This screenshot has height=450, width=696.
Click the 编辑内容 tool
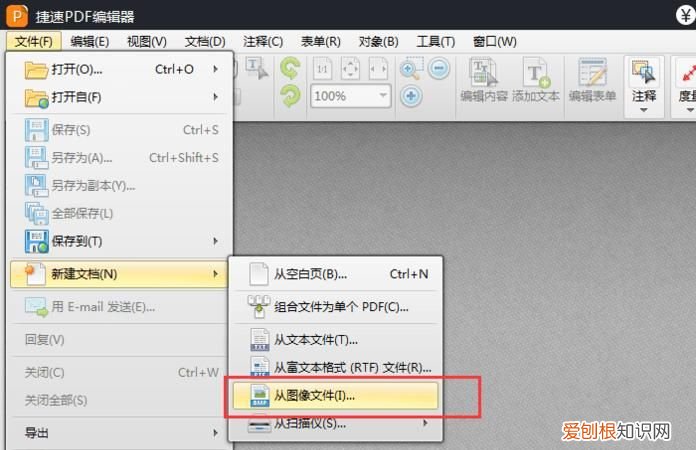click(x=484, y=80)
